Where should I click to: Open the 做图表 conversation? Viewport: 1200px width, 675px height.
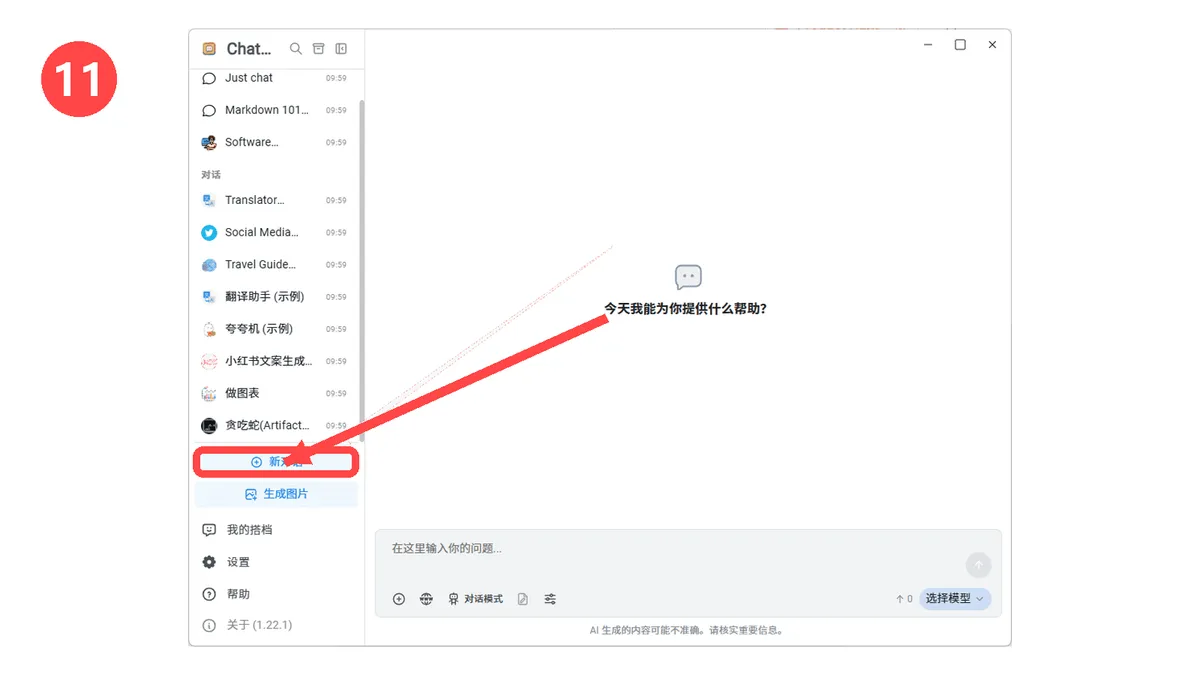tap(275, 393)
